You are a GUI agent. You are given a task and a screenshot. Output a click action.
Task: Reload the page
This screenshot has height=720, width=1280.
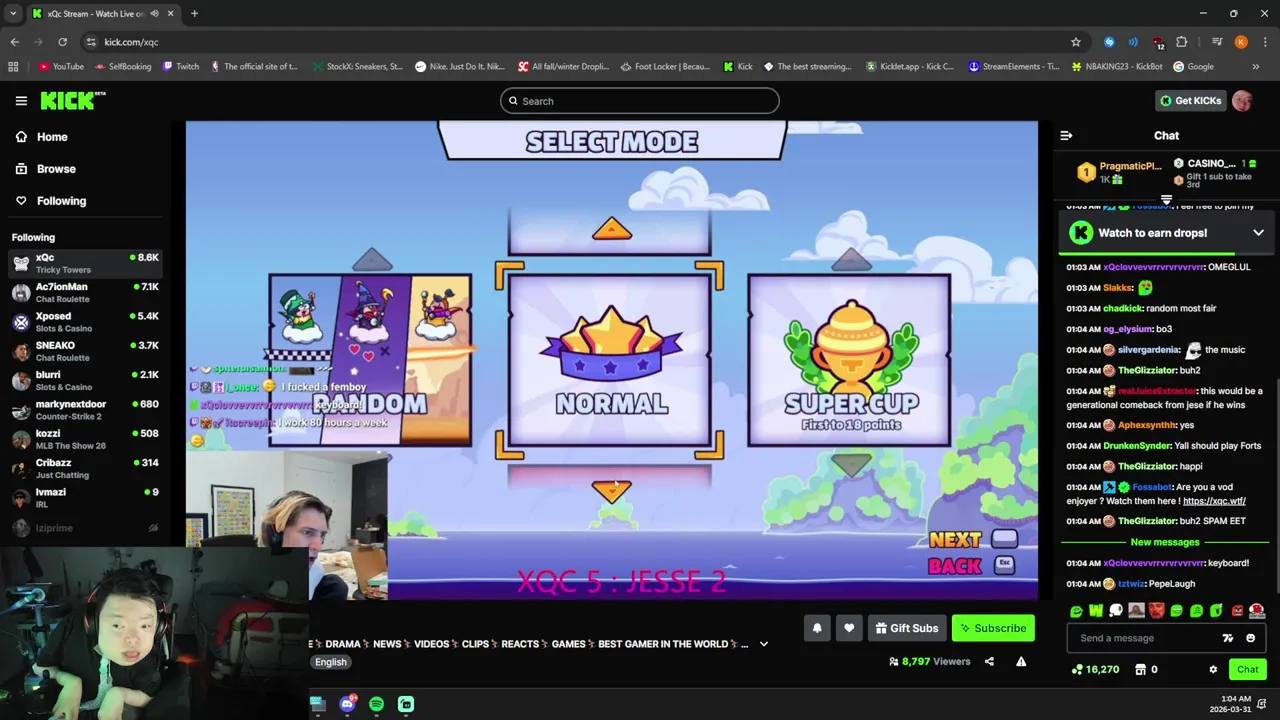pos(62,42)
